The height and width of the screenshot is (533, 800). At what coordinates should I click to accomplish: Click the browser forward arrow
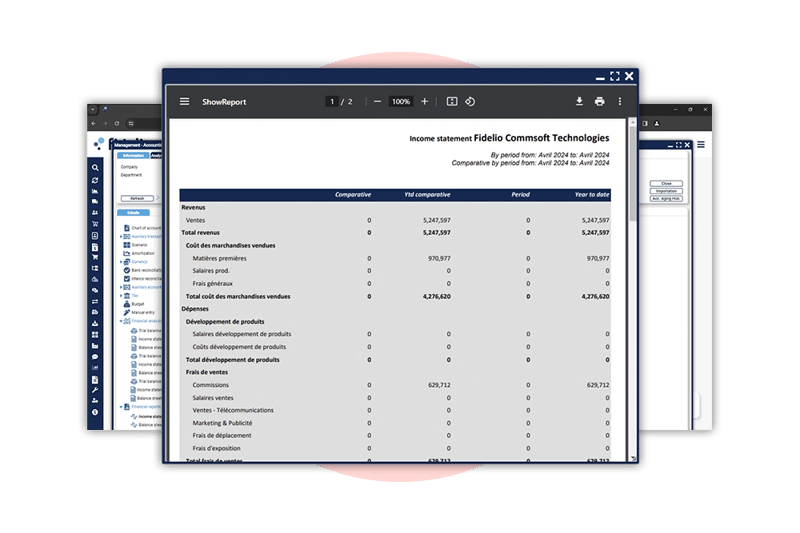105,123
